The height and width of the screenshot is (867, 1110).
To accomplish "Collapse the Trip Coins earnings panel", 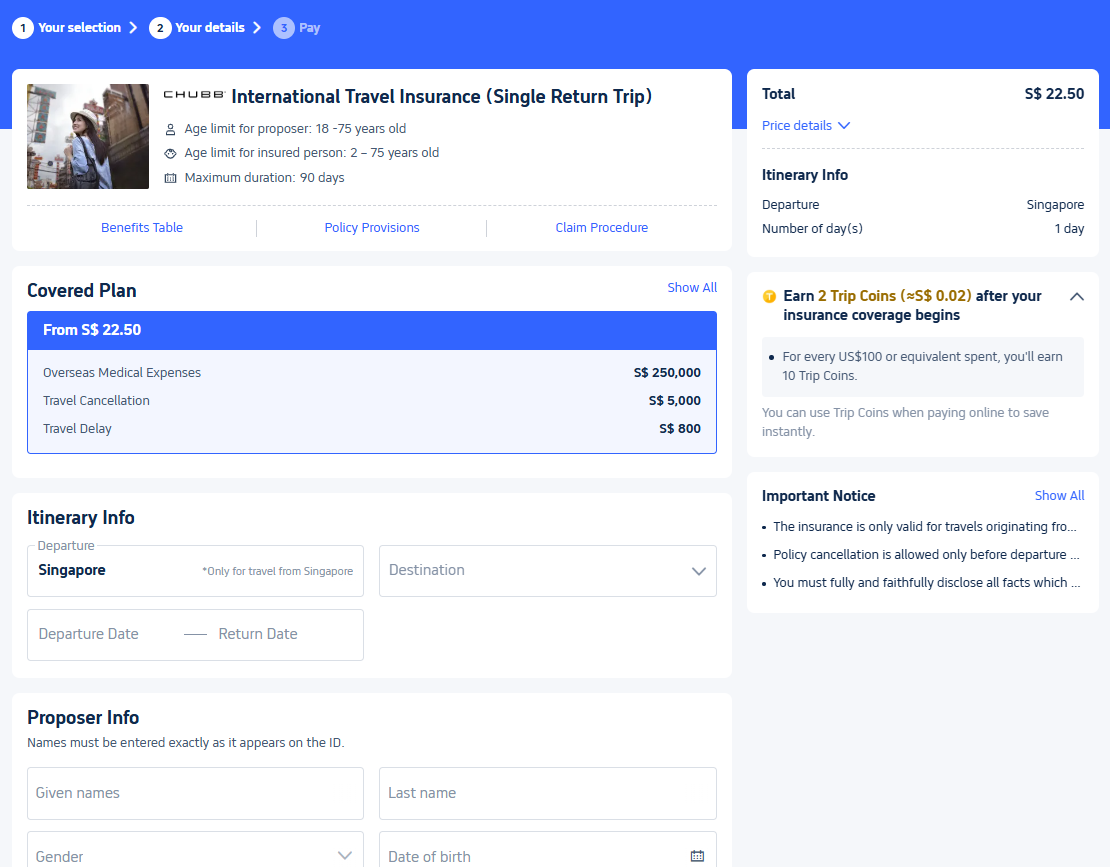I will [1077, 297].
